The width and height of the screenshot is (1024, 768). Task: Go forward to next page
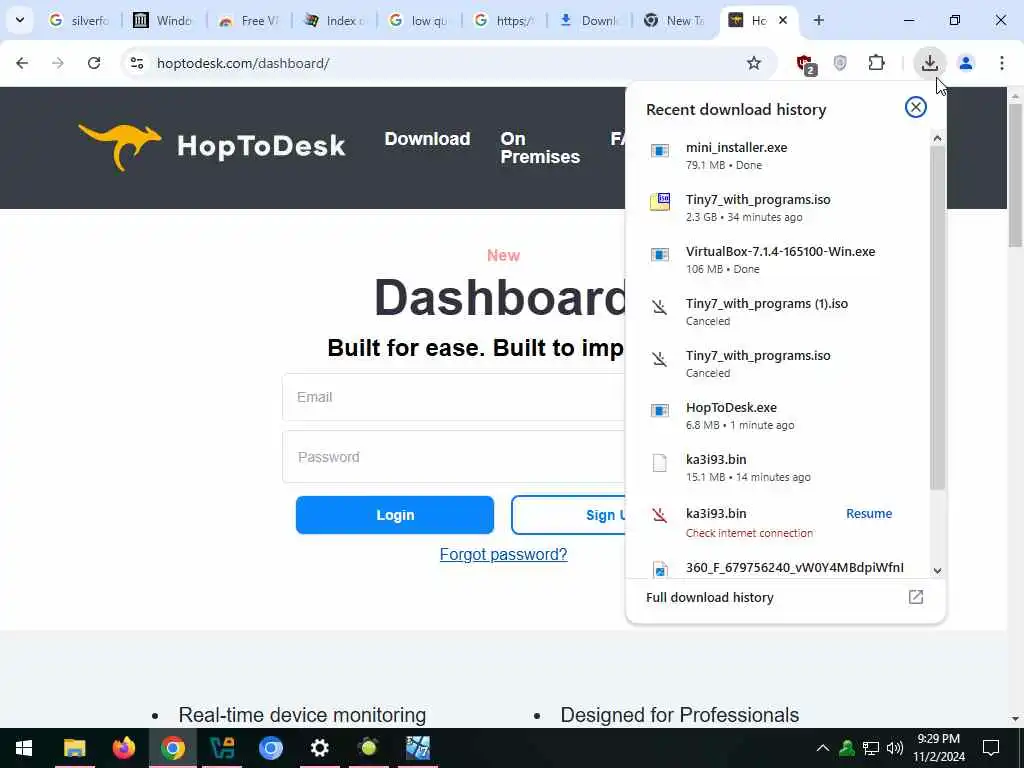[58, 63]
